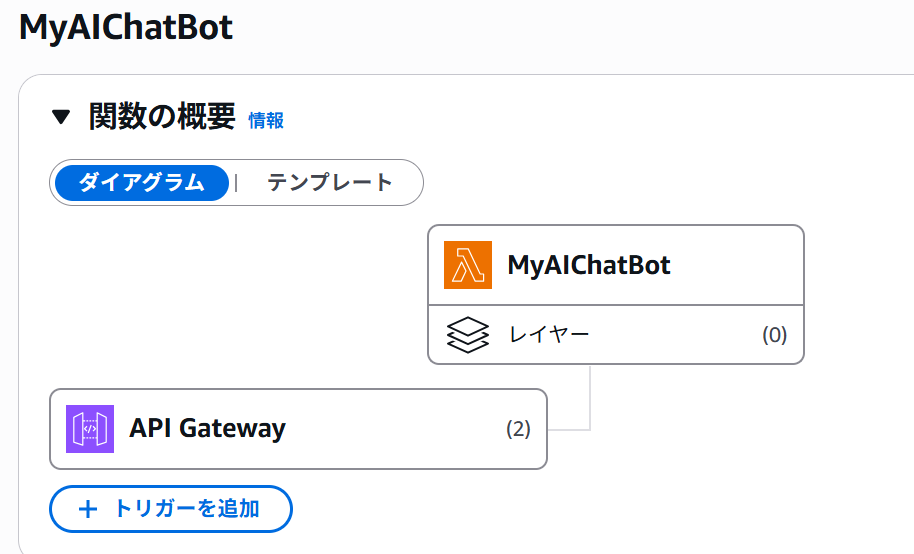This screenshot has width=914, height=554.
Task: Select the API Gateway trigger box
Action: (x=298, y=429)
